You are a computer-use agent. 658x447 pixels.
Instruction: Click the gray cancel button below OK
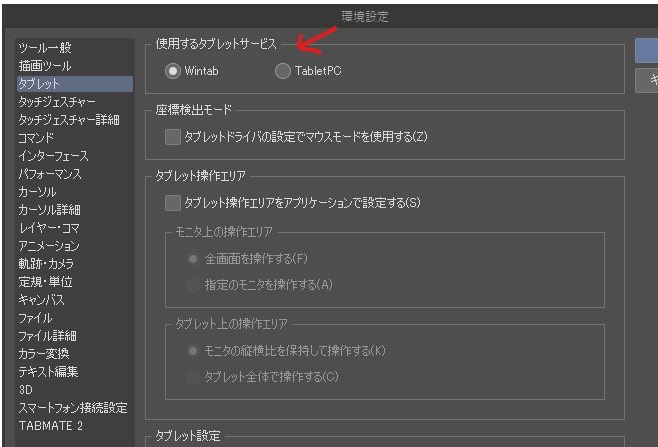pos(647,80)
